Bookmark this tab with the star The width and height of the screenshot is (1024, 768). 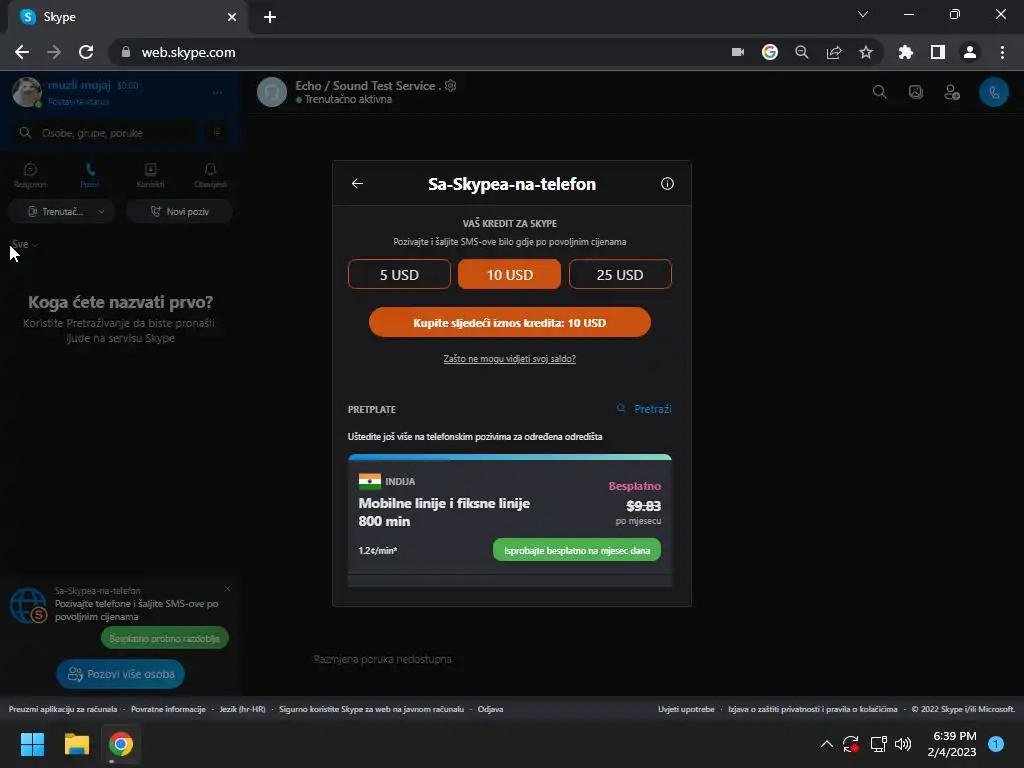coord(866,52)
